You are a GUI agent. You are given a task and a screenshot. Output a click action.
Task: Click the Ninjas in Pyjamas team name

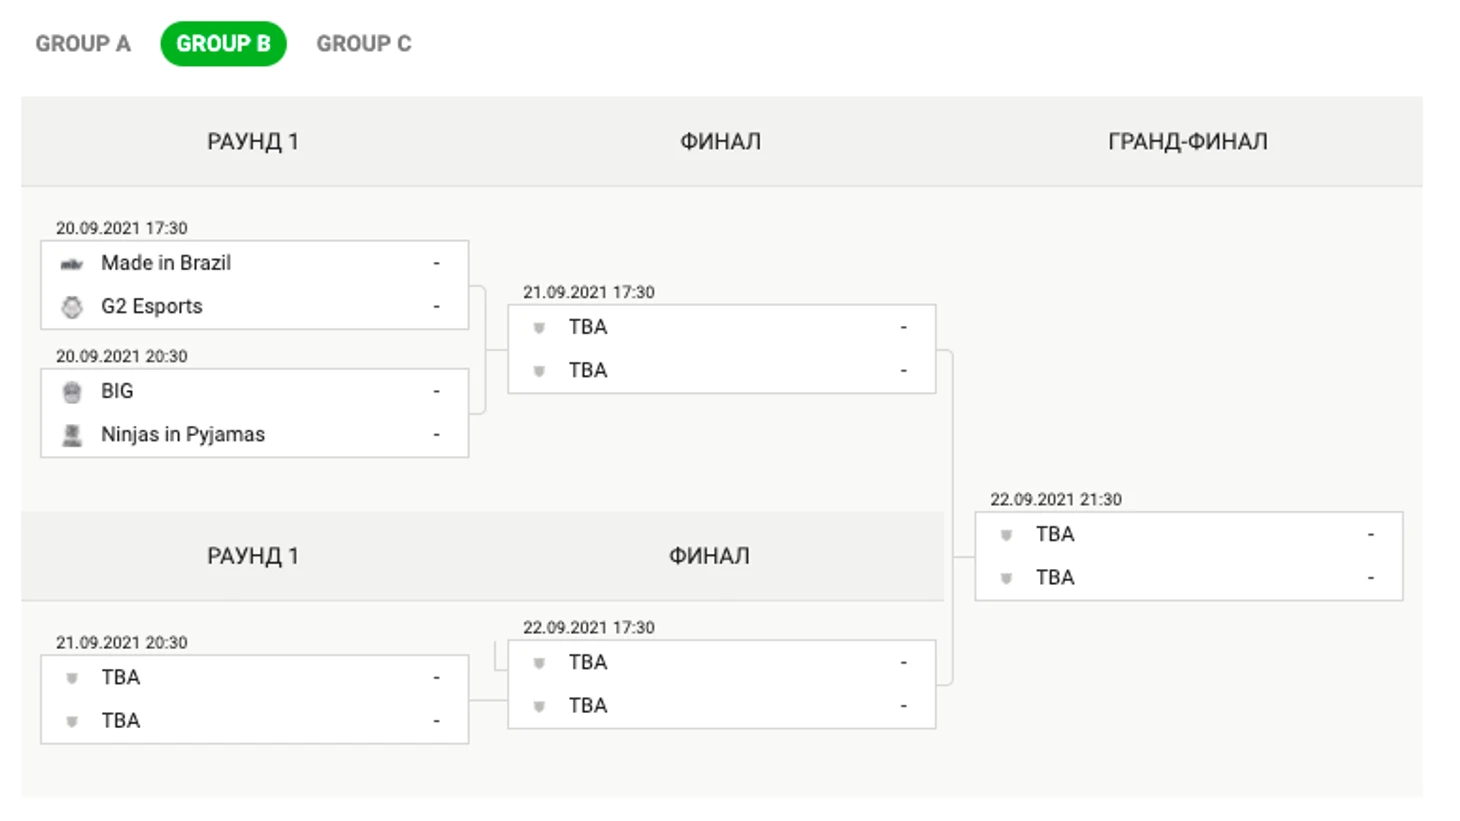[183, 434]
